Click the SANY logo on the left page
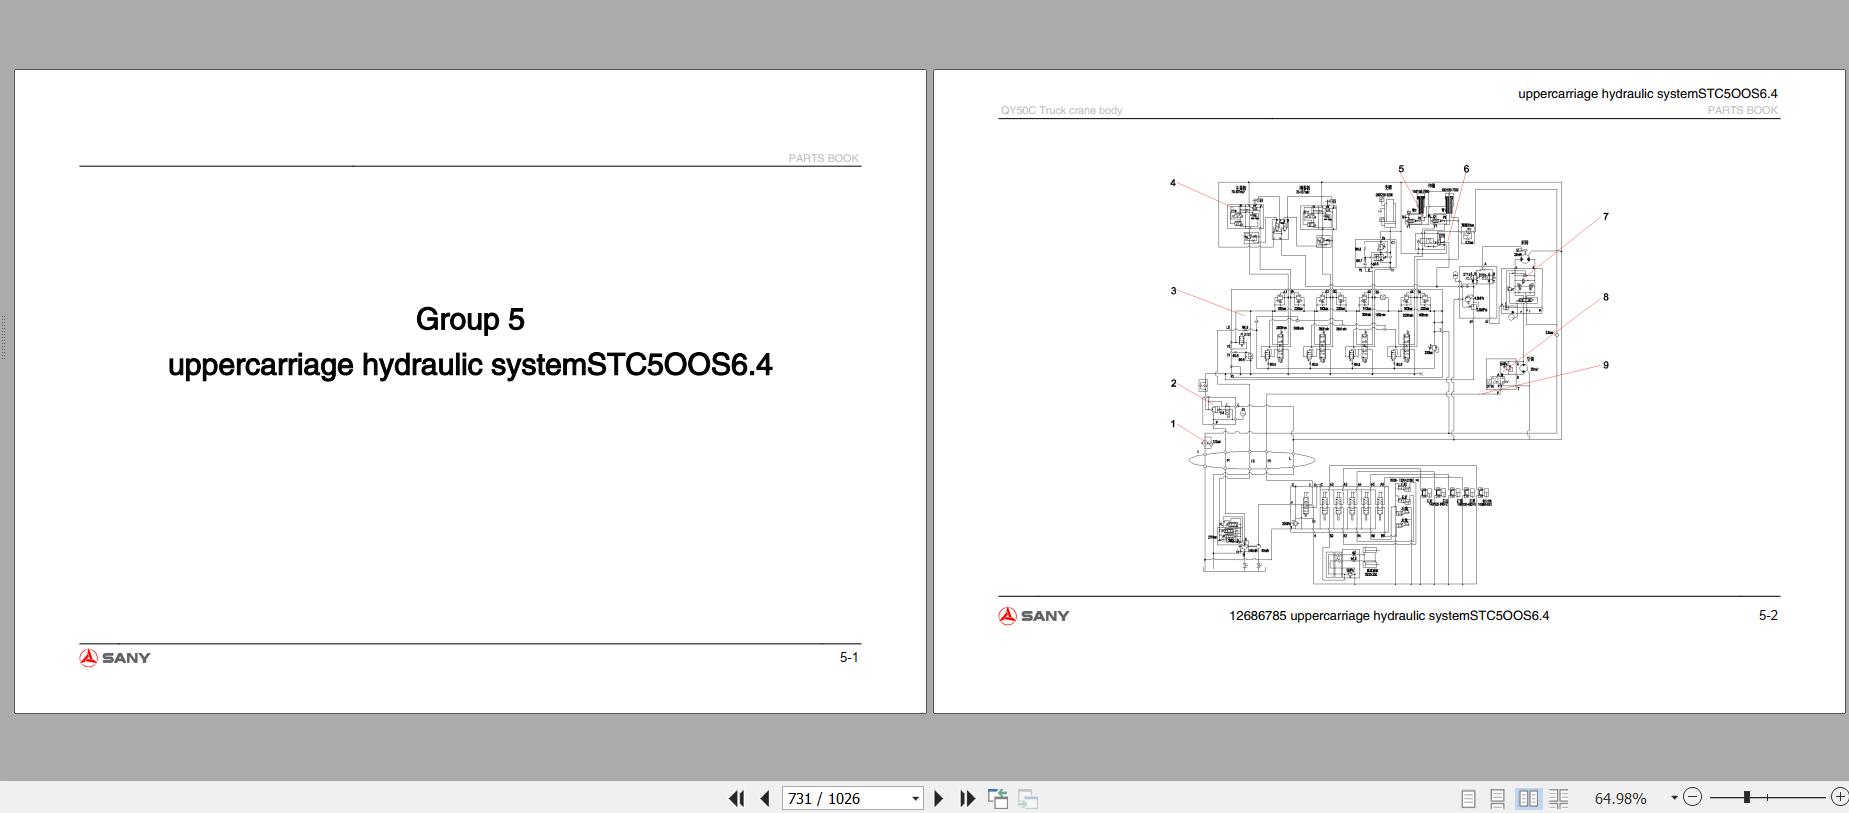The width and height of the screenshot is (1849, 813). coord(115,657)
